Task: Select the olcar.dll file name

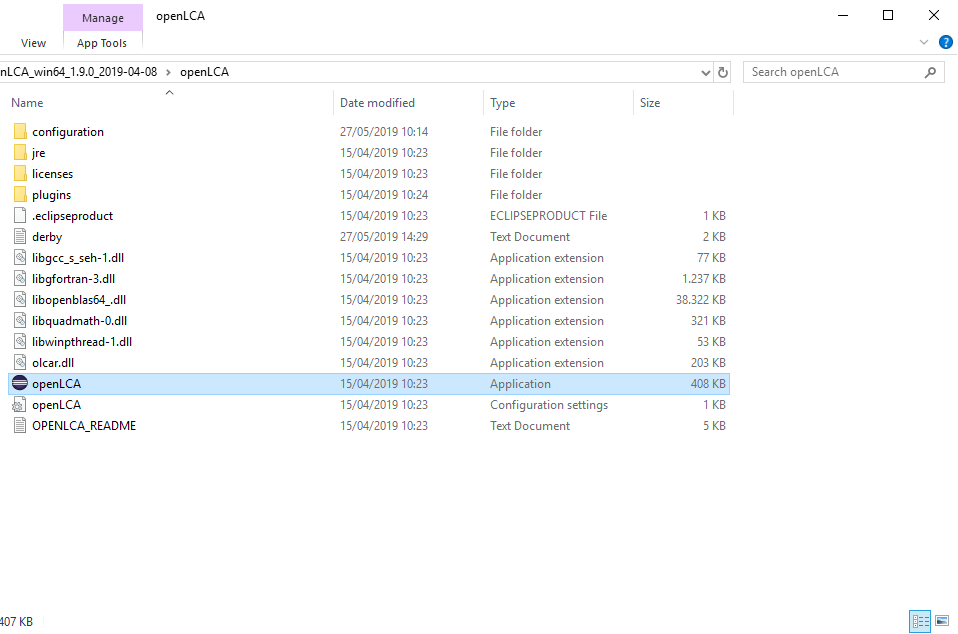Action: (53, 363)
